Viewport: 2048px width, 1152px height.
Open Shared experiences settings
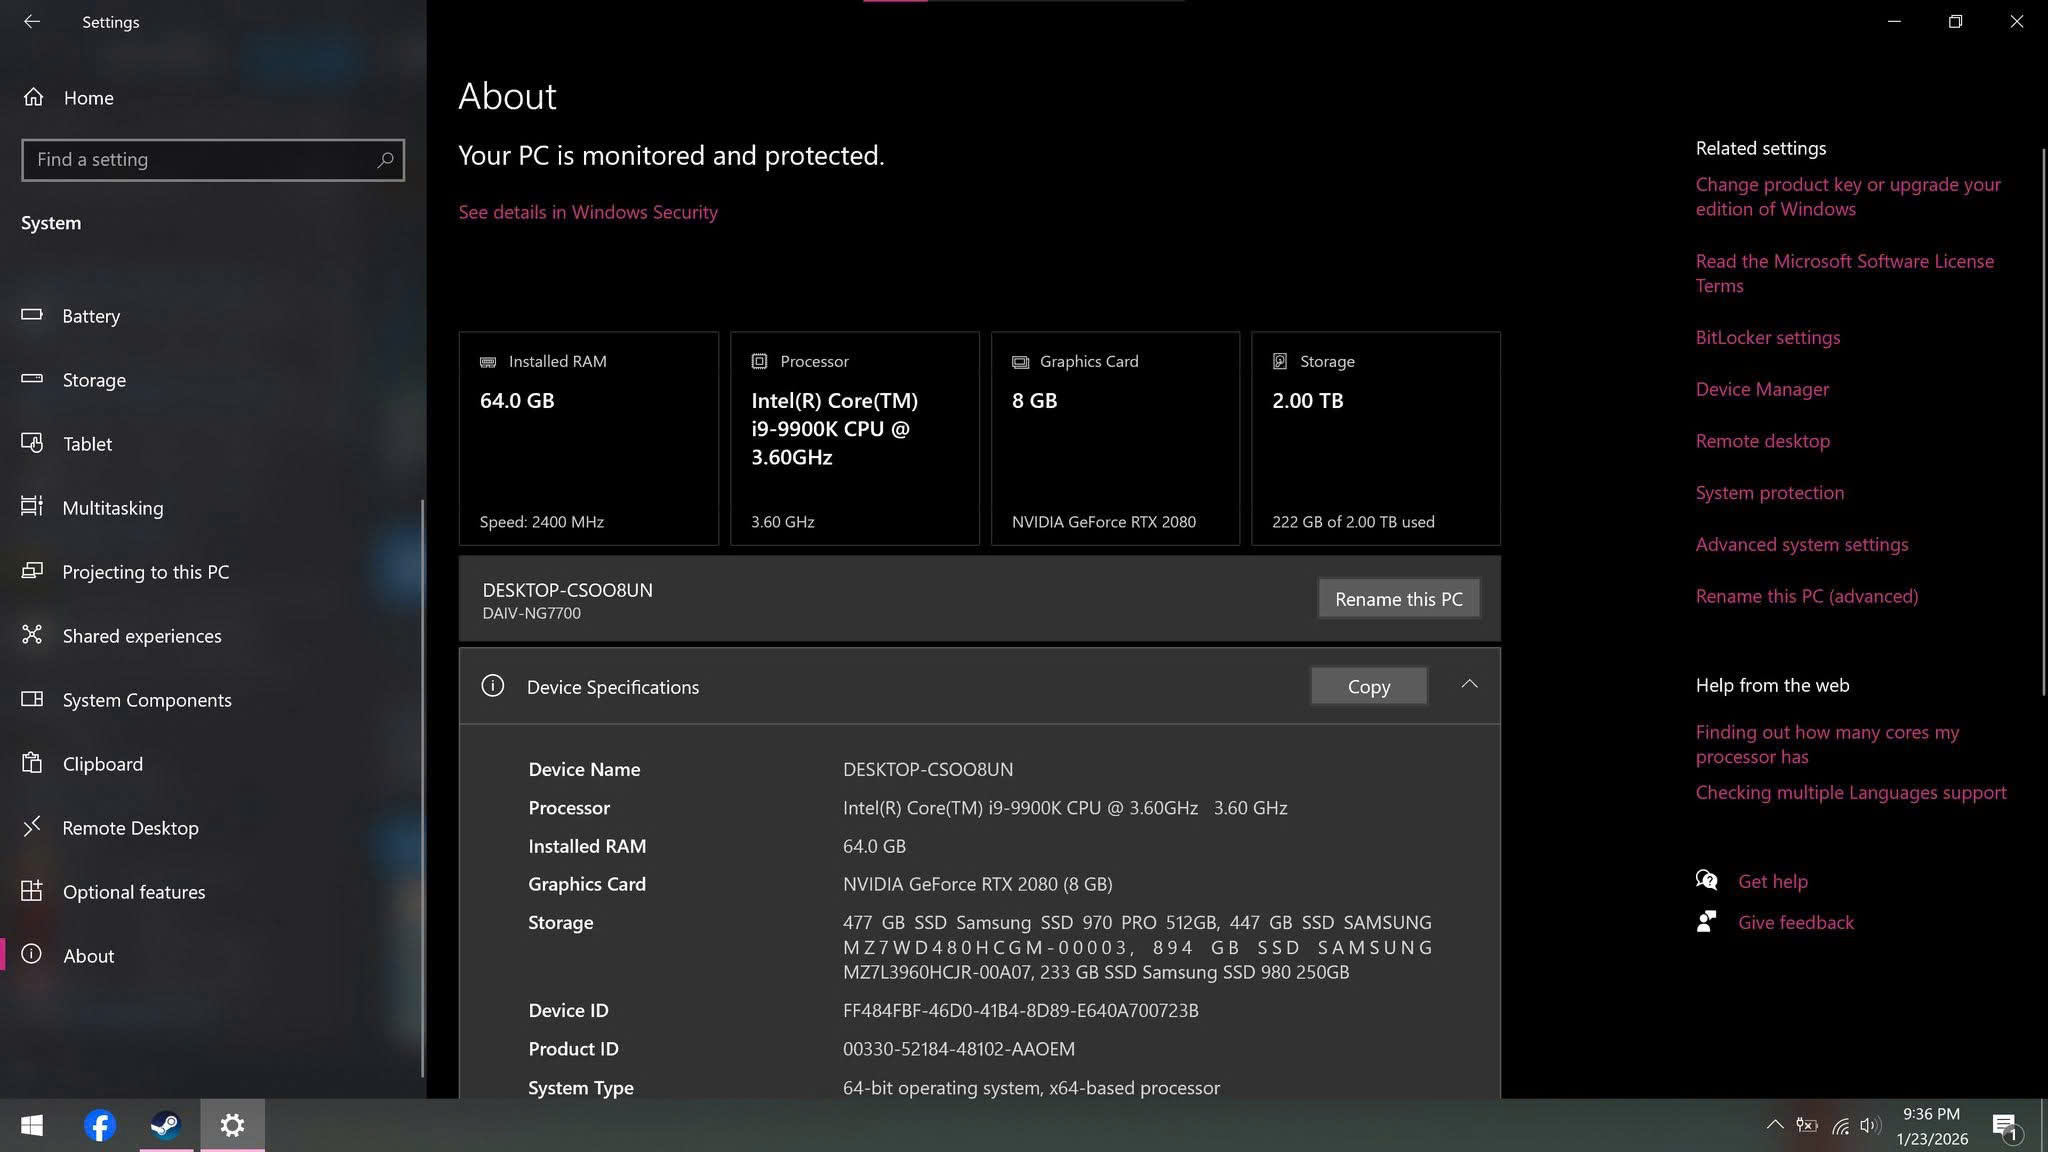click(x=141, y=636)
